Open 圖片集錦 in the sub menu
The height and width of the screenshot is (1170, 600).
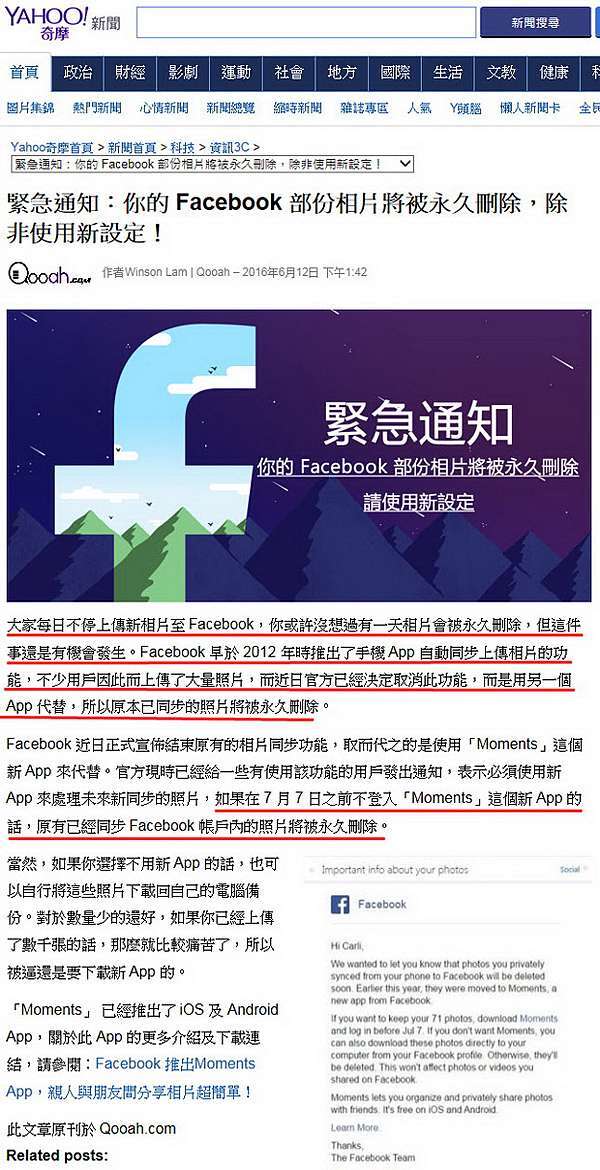tap(31, 108)
